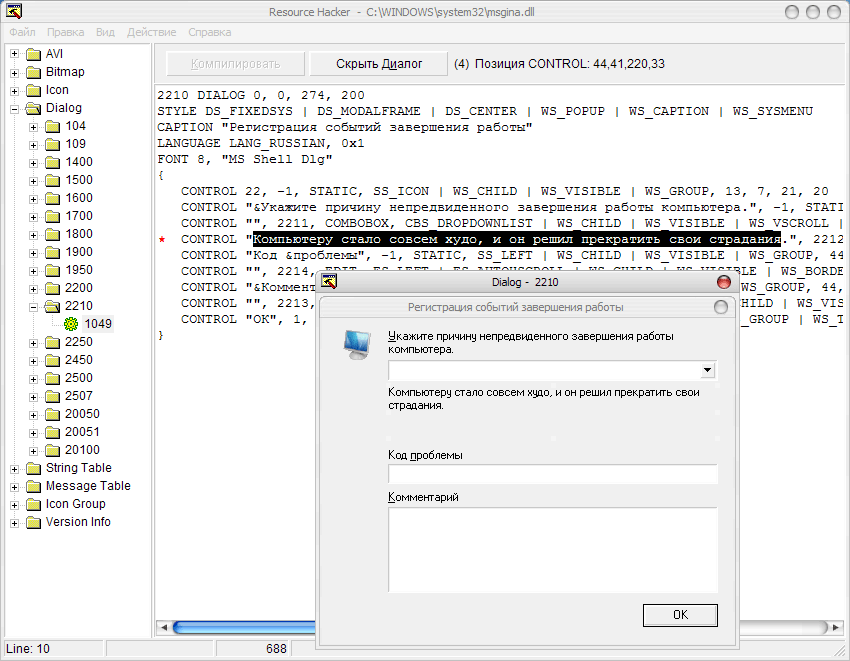Click the script horizontal scrollbar thumb
Screen dimensions: 850x661
244,627
